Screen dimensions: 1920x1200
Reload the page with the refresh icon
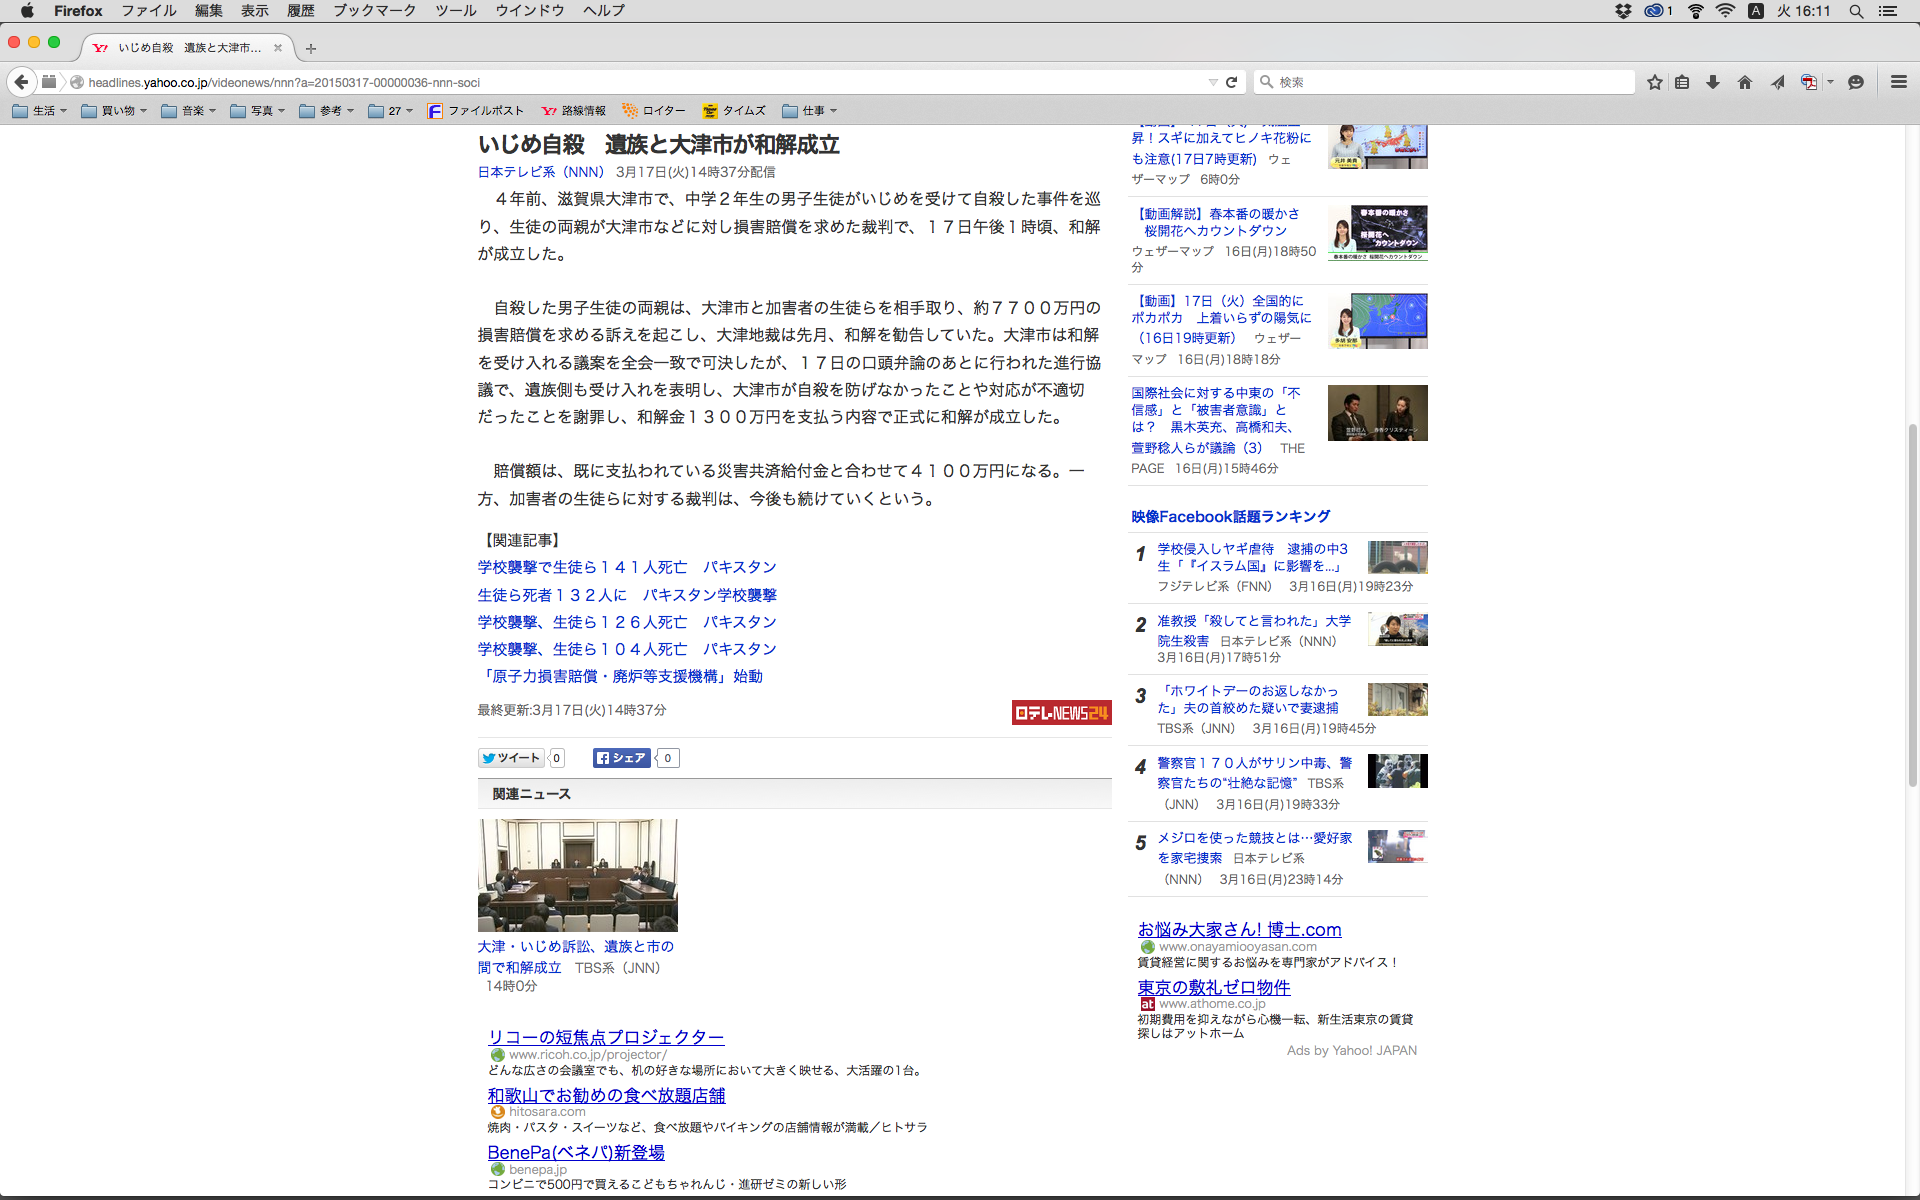pyautogui.click(x=1232, y=82)
